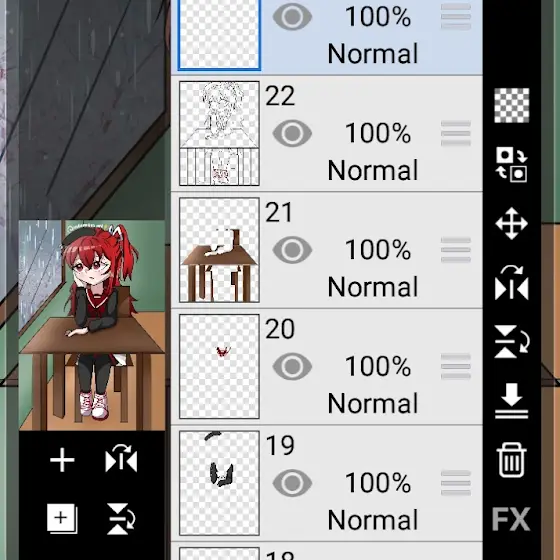Click the checkerboard transparency icon
The image size is (560, 560).
(x=511, y=105)
